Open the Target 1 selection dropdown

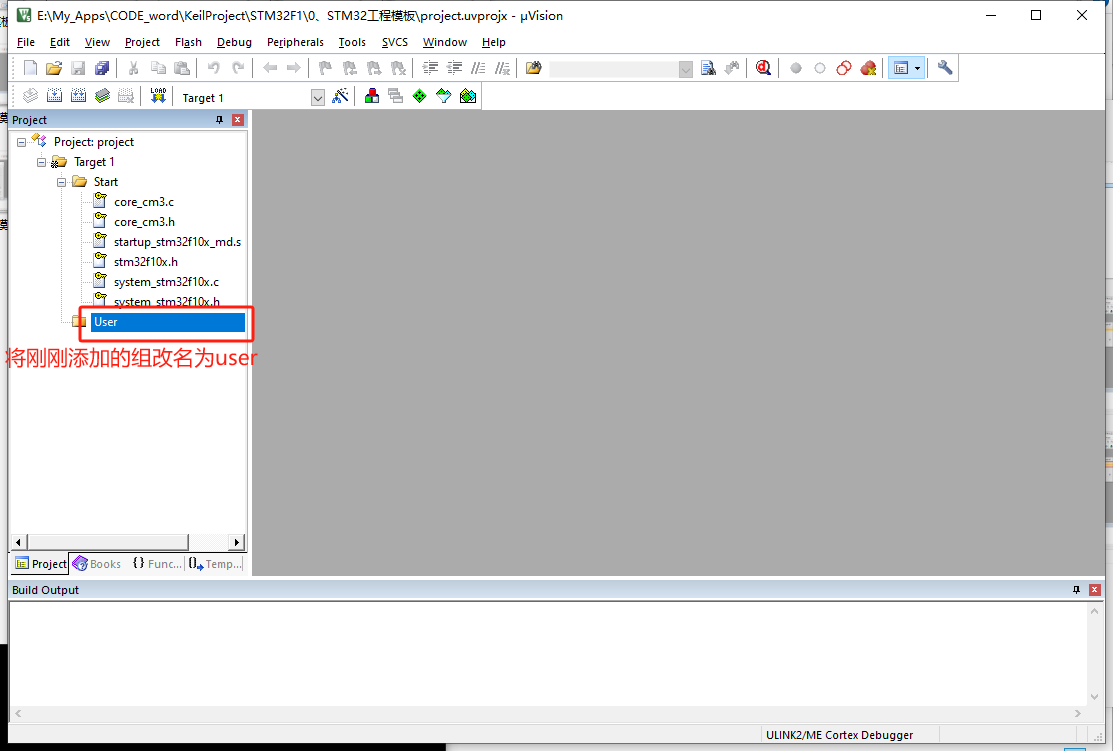[x=317, y=98]
